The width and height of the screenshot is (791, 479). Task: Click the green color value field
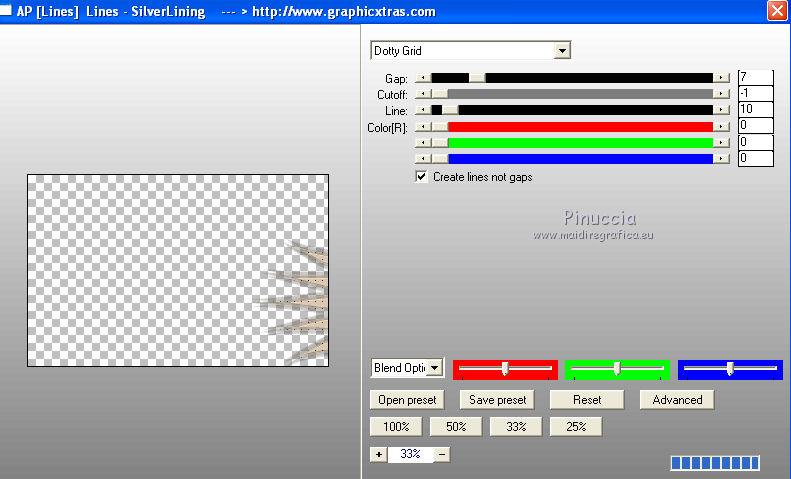(x=755, y=142)
